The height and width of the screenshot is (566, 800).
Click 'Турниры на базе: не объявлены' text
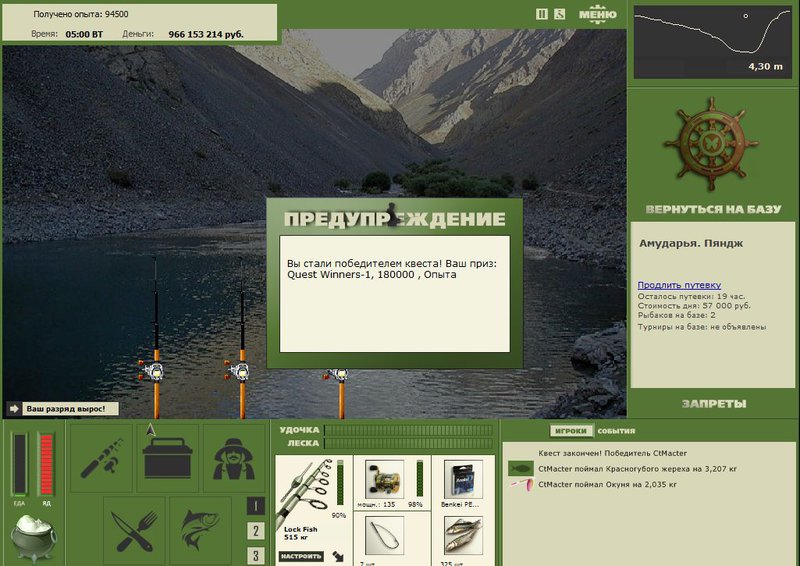tap(702, 327)
